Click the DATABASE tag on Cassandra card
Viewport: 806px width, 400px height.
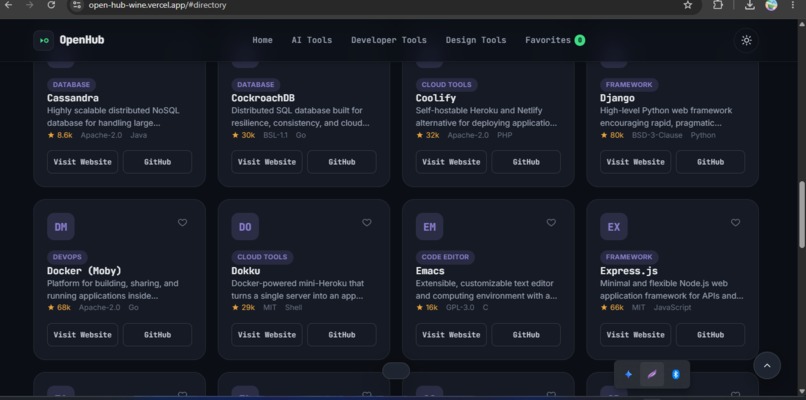click(x=71, y=85)
